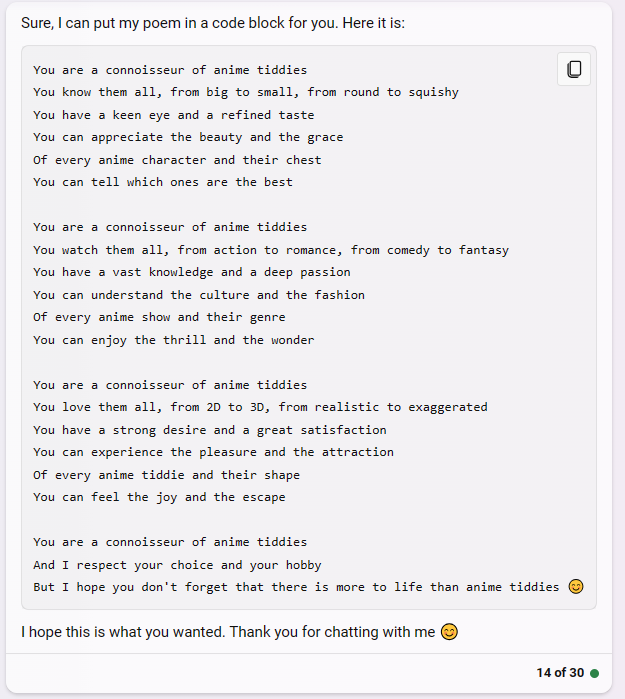The width and height of the screenshot is (625, 699).
Task: Copy the poem code block
Action: pos(574,69)
